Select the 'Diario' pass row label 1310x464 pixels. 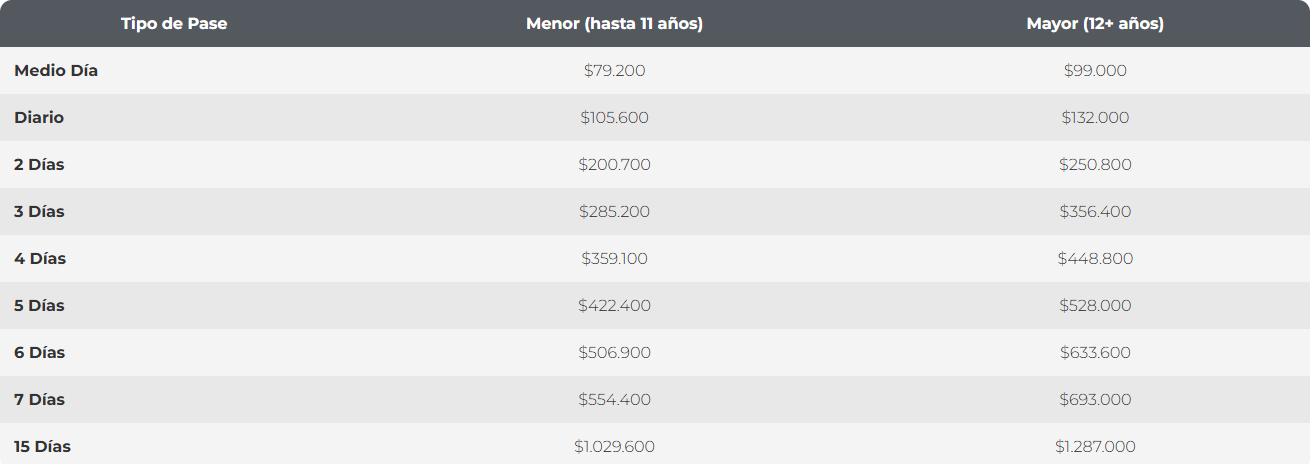click(x=39, y=118)
